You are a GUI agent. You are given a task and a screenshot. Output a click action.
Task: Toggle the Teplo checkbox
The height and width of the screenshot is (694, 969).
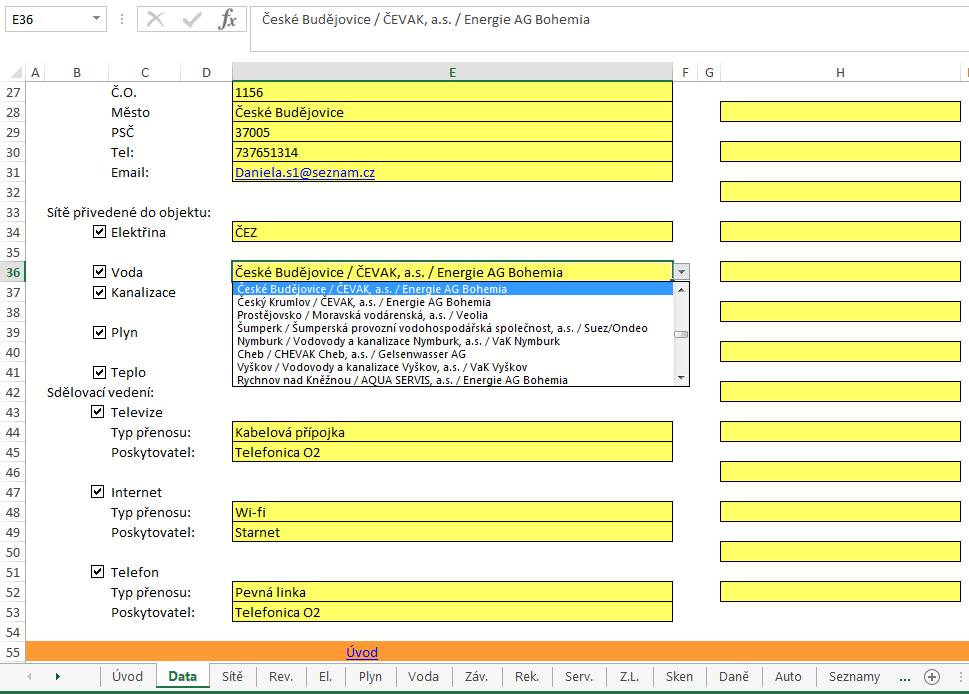point(99,372)
